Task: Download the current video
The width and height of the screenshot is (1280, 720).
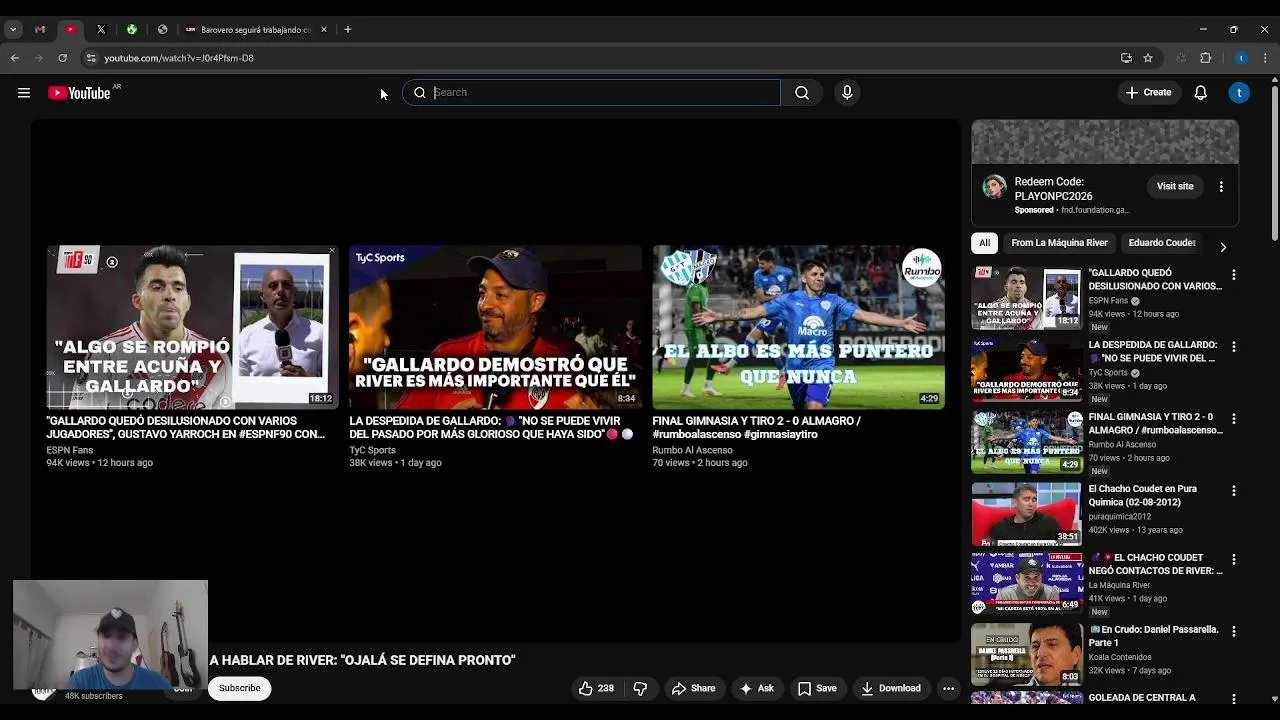Action: [890, 688]
